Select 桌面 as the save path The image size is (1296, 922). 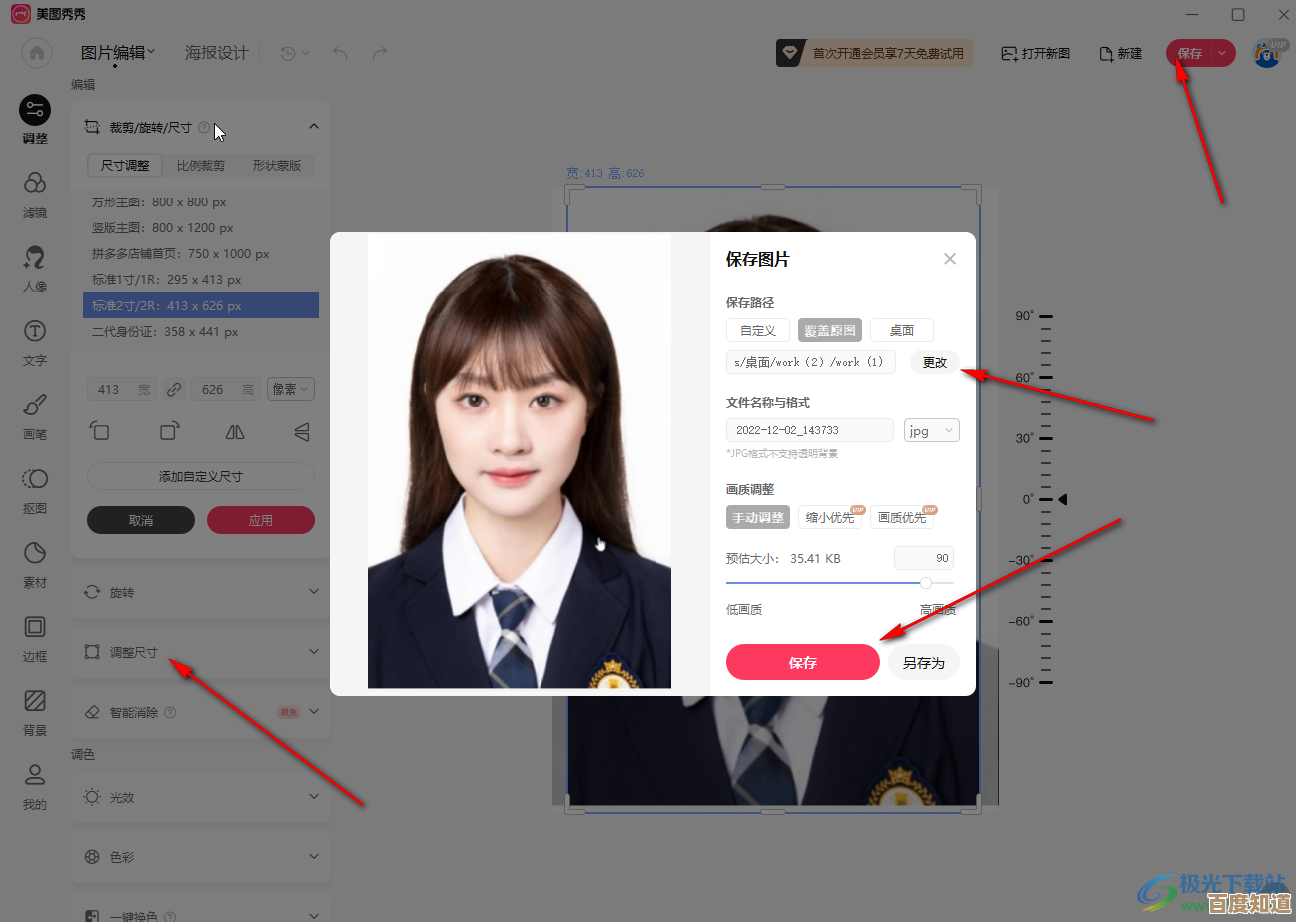coord(901,329)
